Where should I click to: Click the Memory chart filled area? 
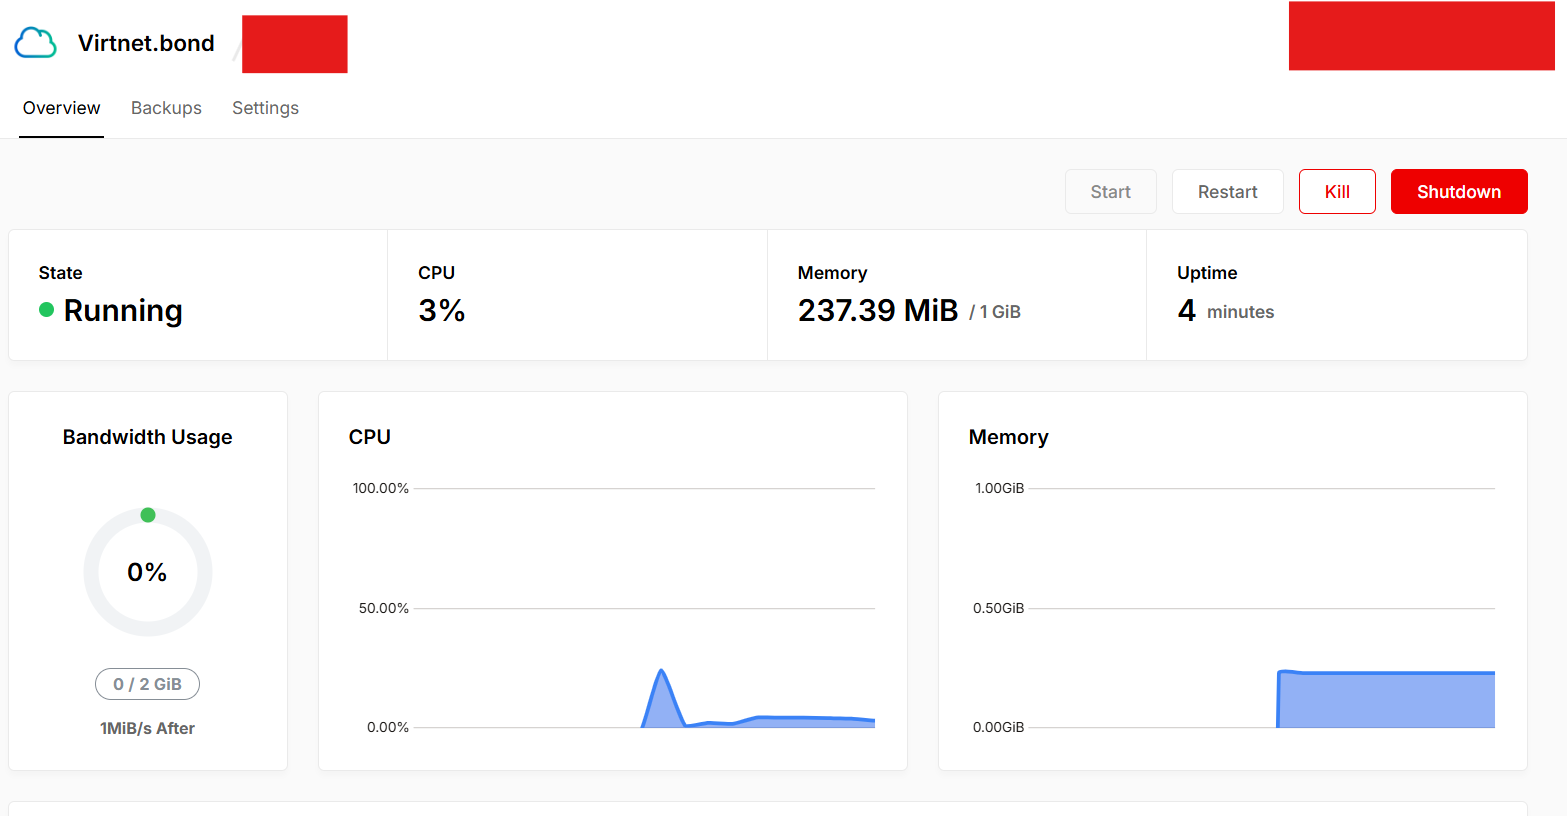(x=1386, y=700)
